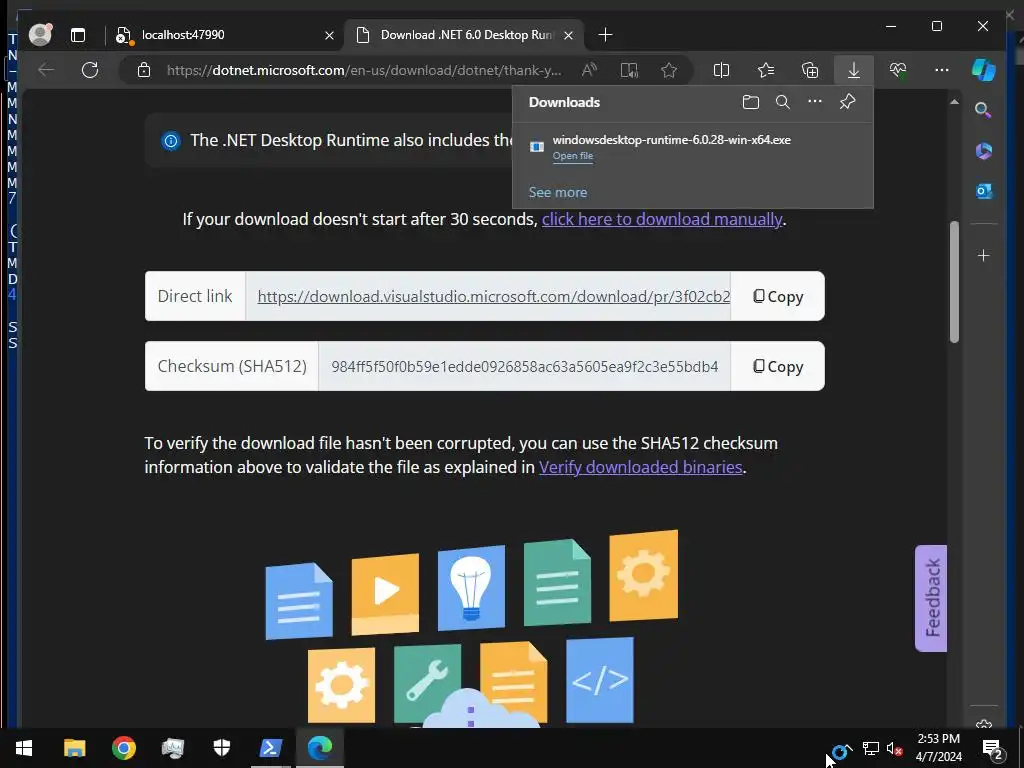Select the checksum hash text
This screenshot has width=1024, height=768.
524,366
